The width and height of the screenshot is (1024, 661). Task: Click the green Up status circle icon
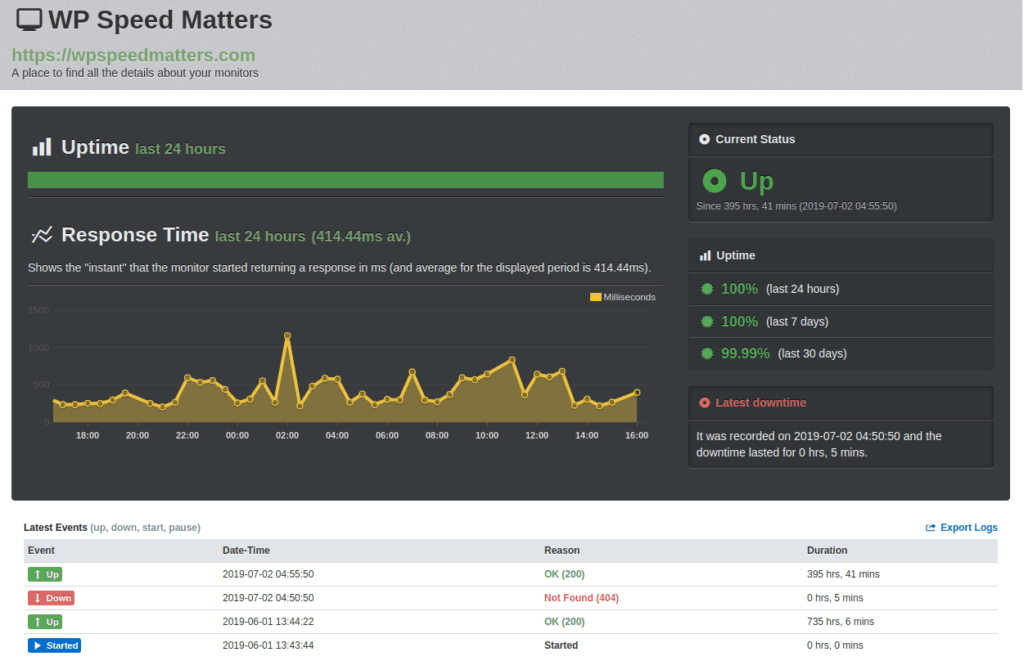pyautogui.click(x=714, y=181)
